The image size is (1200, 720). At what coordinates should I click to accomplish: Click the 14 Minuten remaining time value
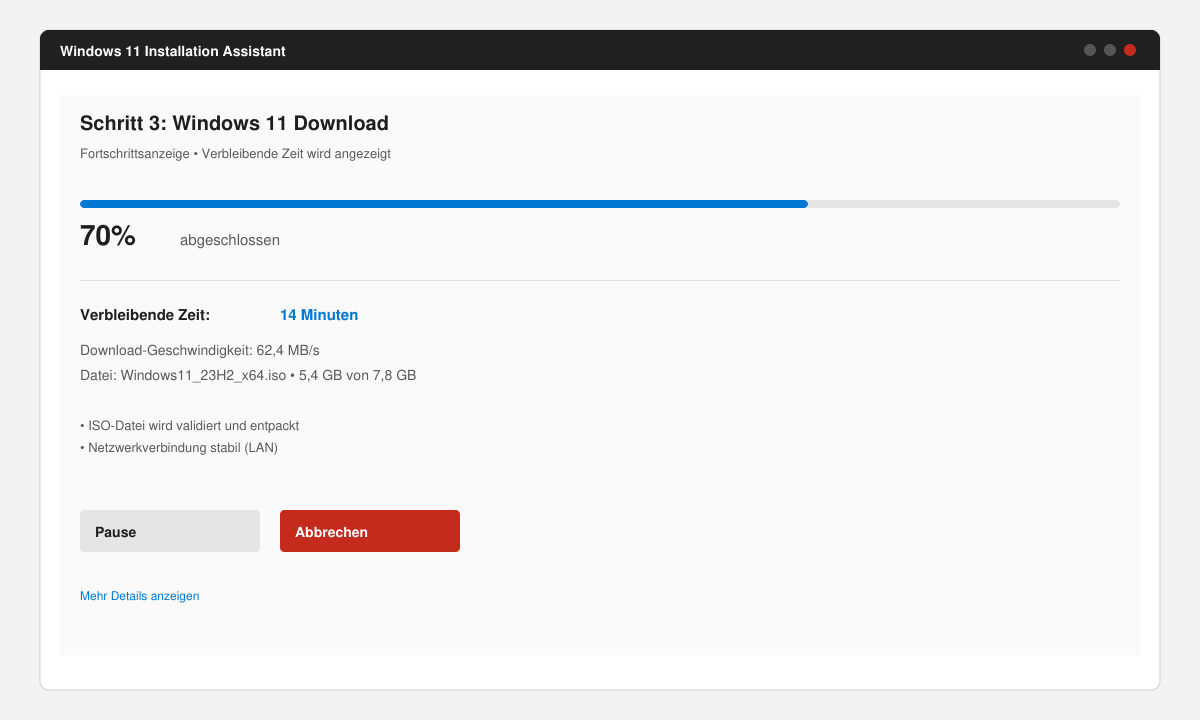[x=319, y=315]
